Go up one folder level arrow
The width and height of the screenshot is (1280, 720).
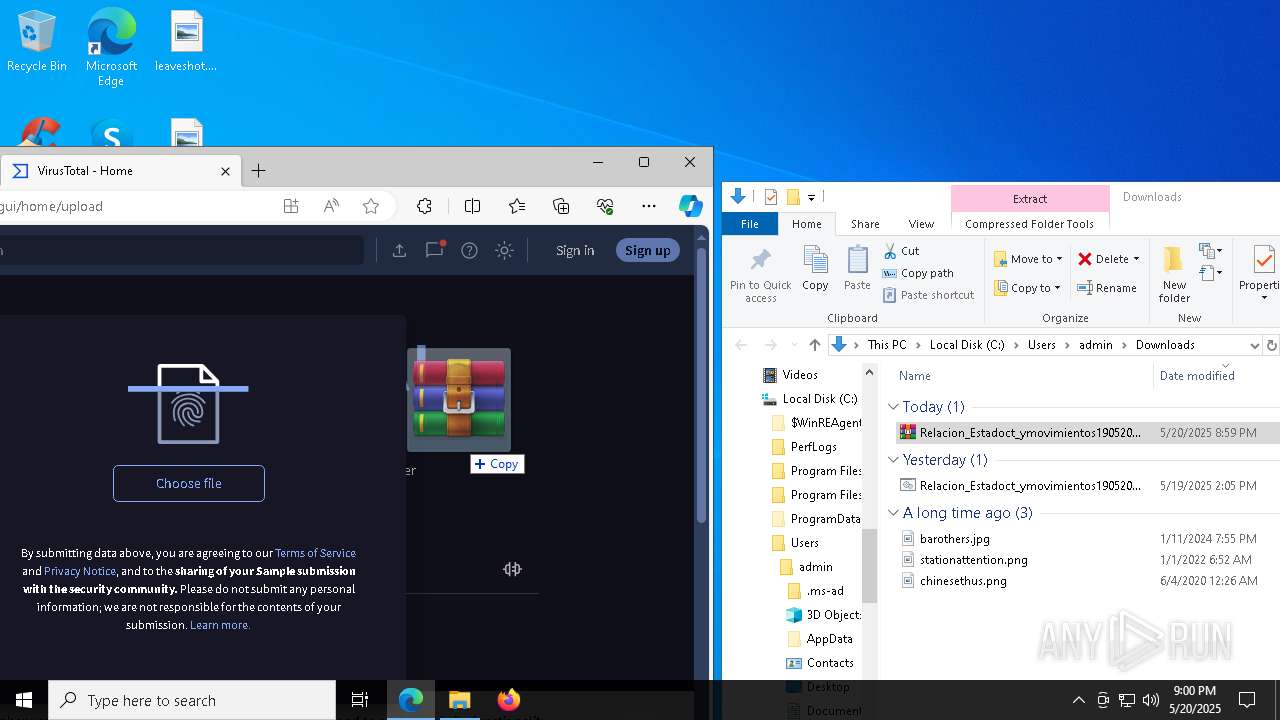pyautogui.click(x=814, y=345)
